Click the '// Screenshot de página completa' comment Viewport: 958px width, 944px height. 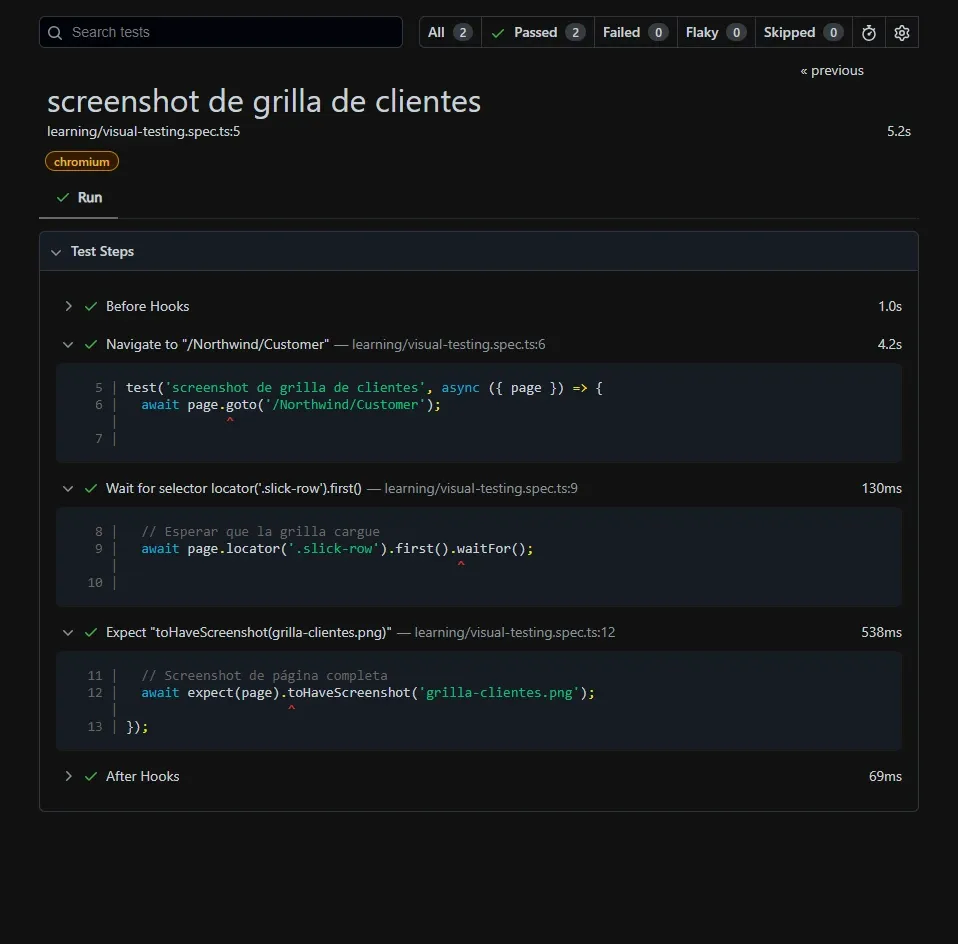(264, 676)
